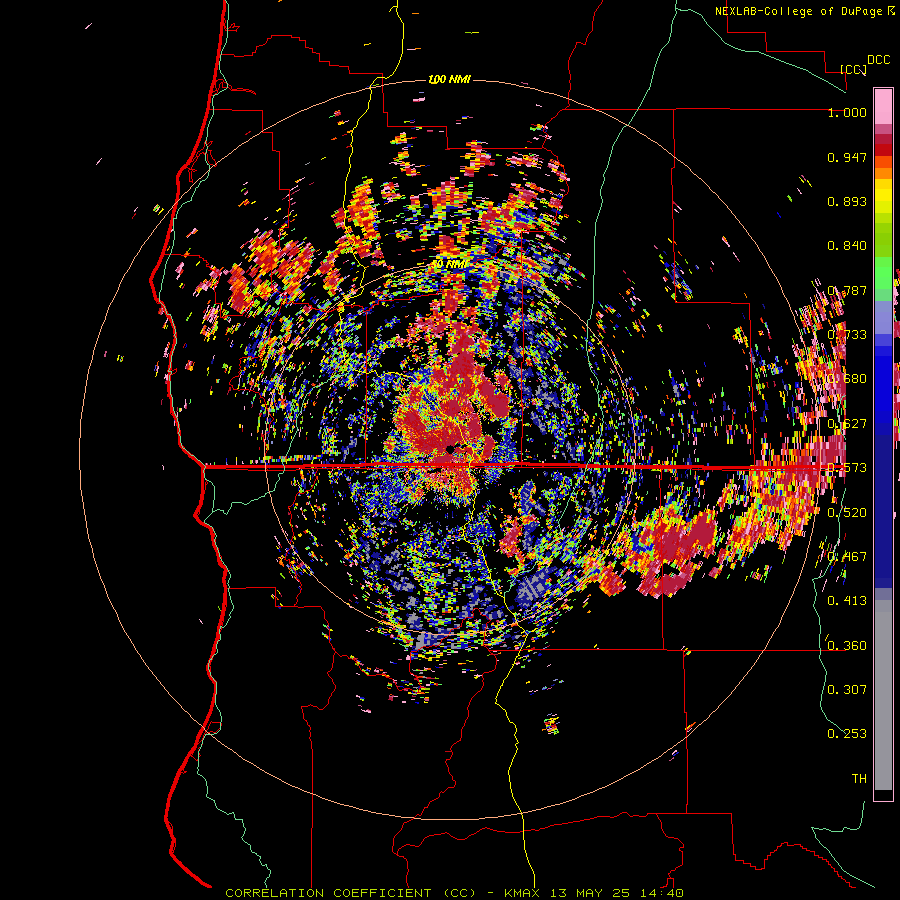Viewport: 900px width, 900px height.
Task: Click the NEXLAB-College of DuPage title text
Action: [799, 11]
